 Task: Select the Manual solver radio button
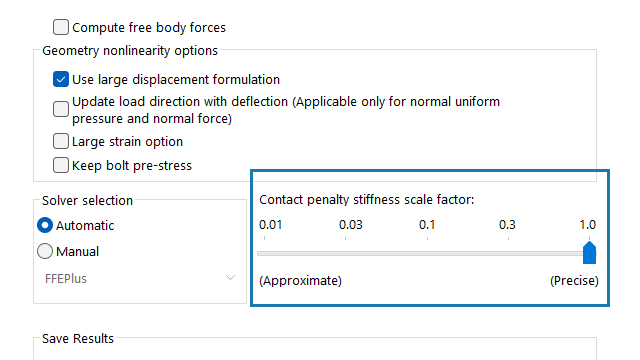[x=45, y=251]
